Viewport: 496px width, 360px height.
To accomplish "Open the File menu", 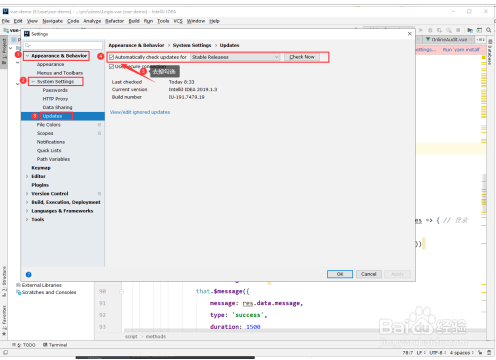I will coord(6,21).
